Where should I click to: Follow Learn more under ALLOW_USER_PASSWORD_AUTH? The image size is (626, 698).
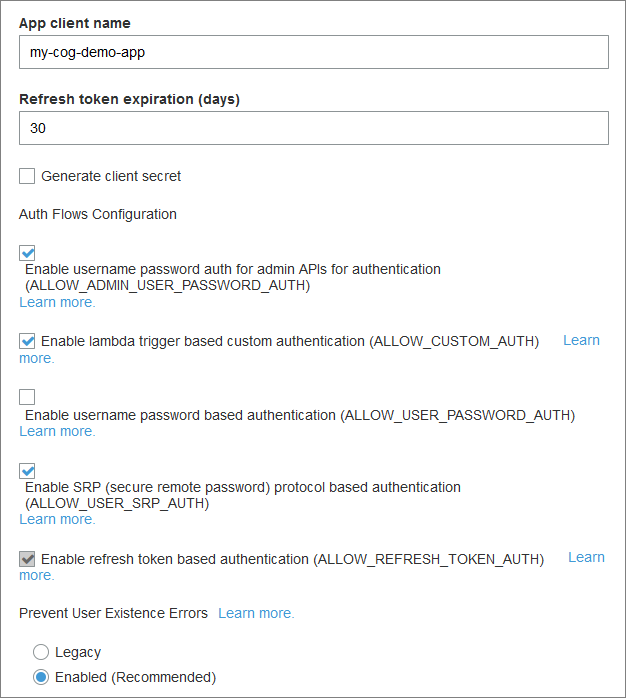coord(57,431)
